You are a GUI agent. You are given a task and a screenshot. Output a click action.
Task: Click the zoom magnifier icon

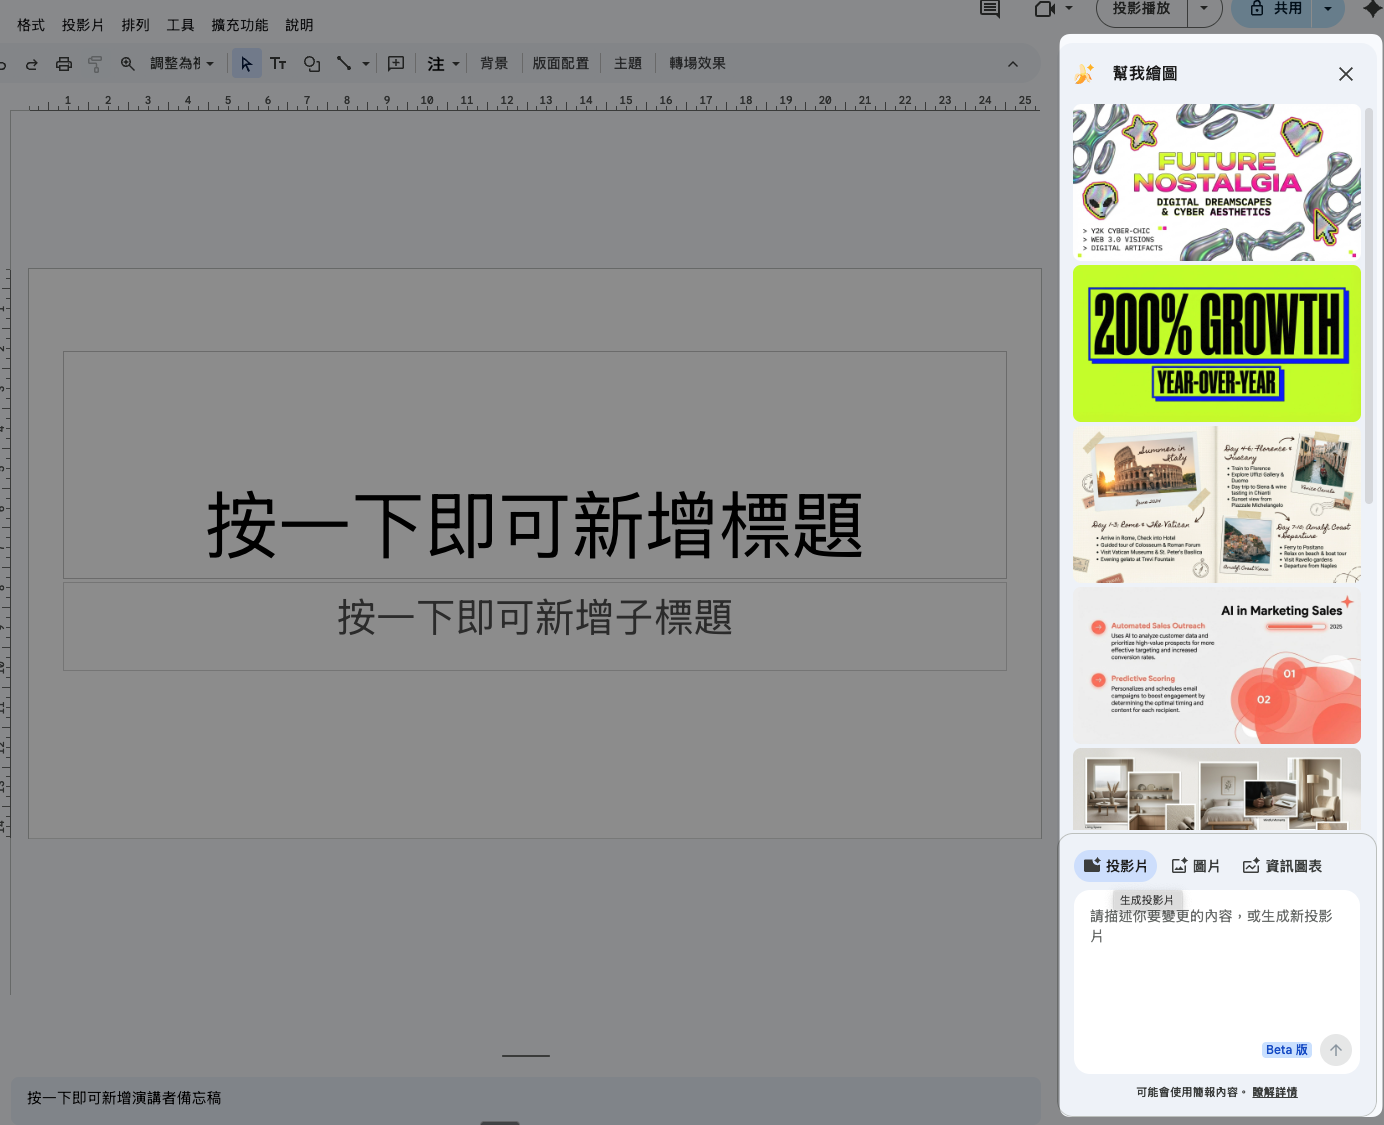click(128, 64)
